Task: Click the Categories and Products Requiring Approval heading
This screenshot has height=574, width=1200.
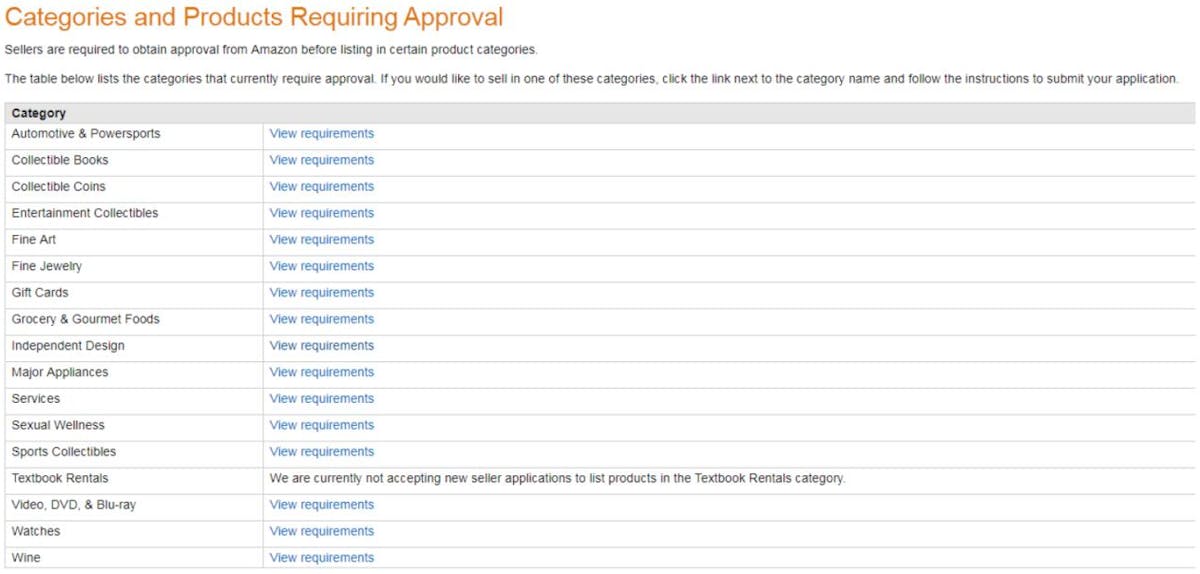Action: [x=254, y=17]
